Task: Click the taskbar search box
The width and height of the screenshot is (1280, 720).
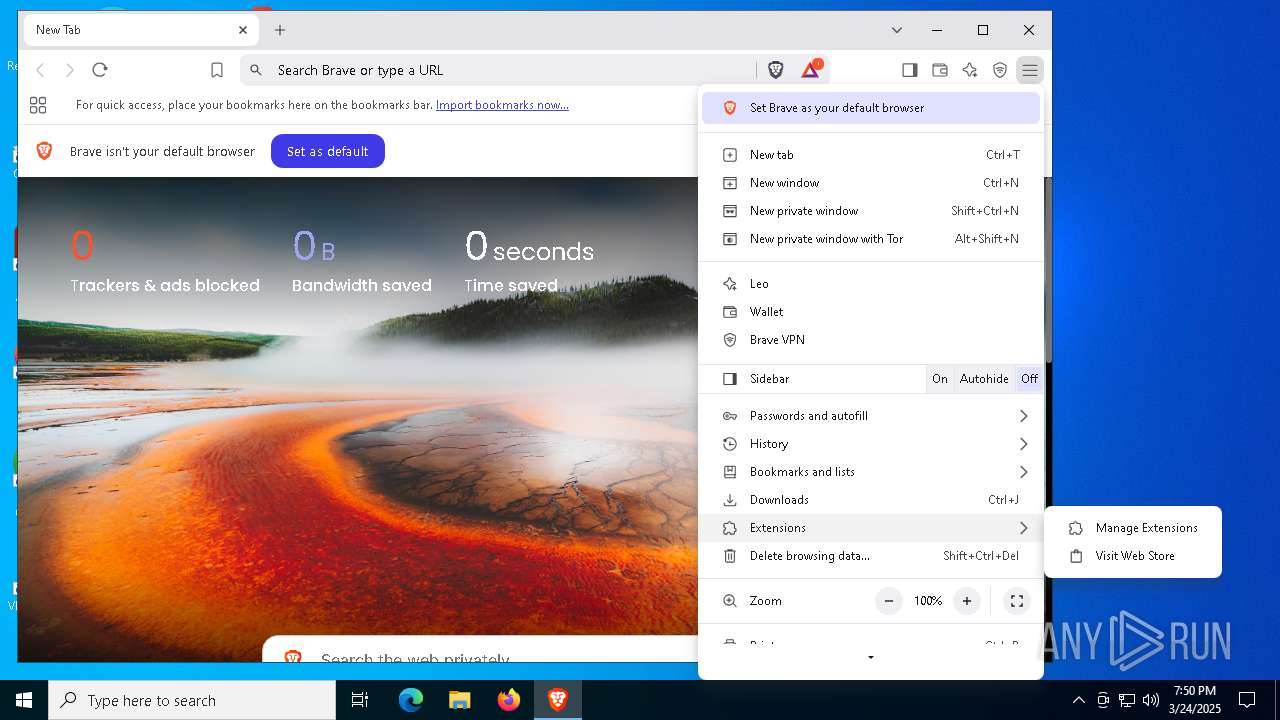Action: coord(192,700)
